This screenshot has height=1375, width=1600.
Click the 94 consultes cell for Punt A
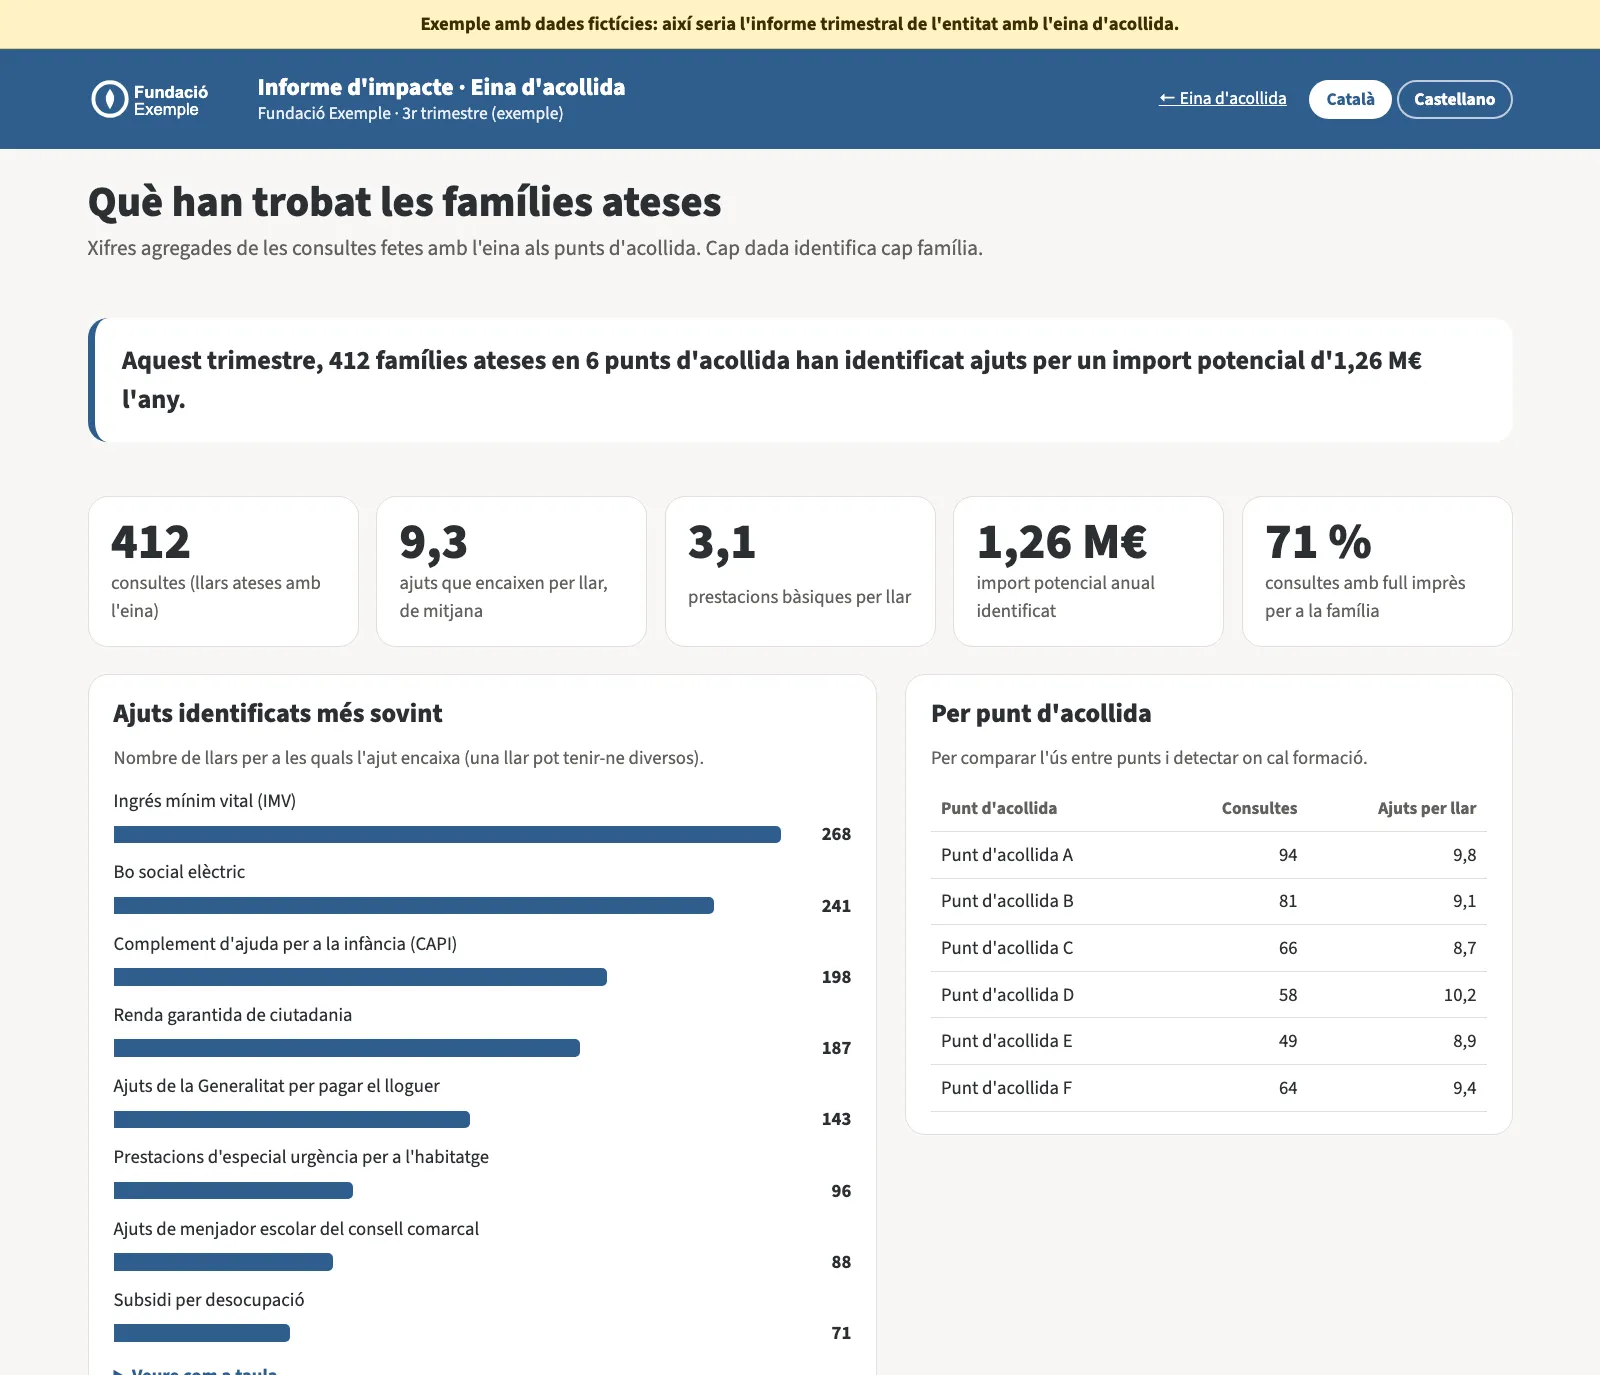1288,855
